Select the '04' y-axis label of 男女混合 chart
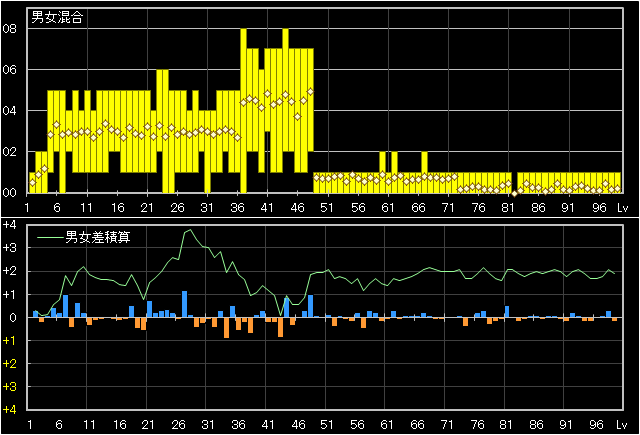640x435 pixels. click(9, 111)
